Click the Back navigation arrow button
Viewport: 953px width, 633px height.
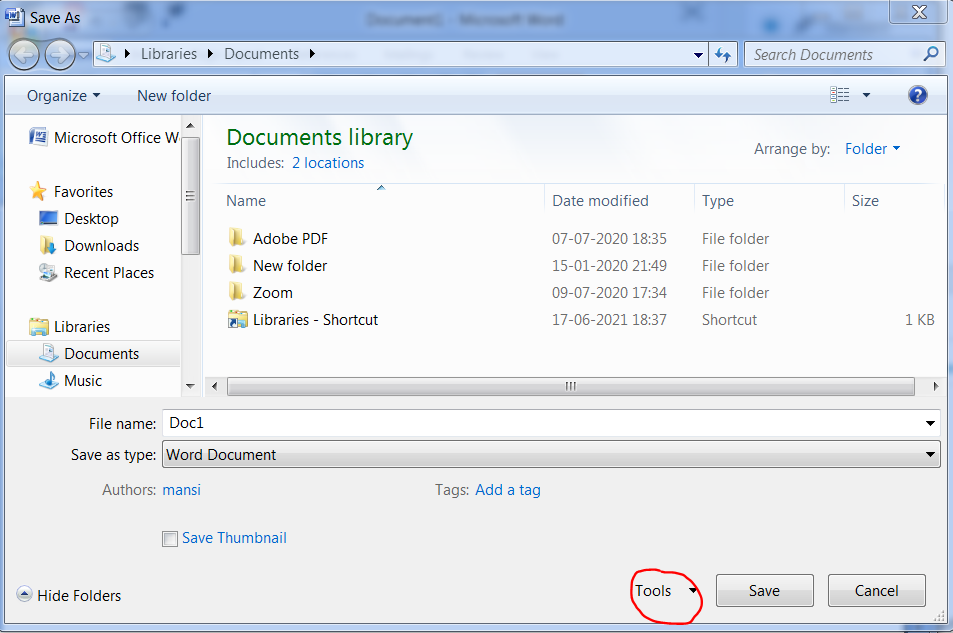pyautogui.click(x=24, y=54)
